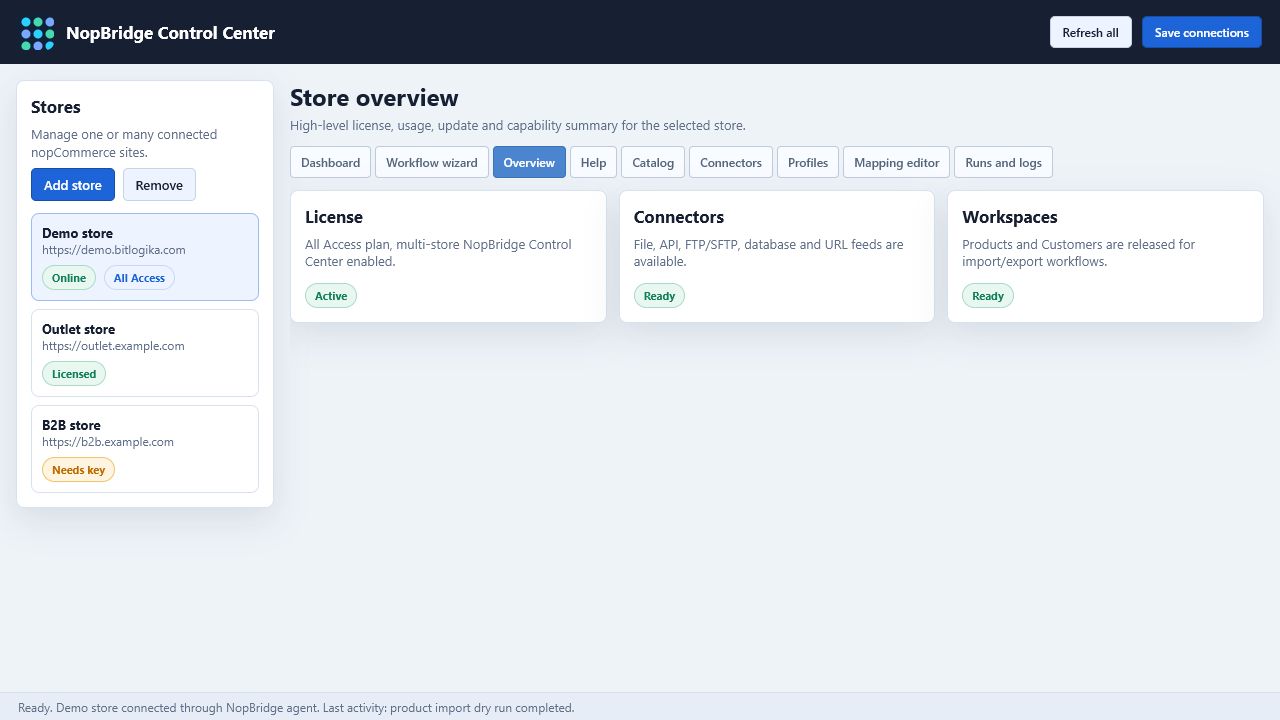This screenshot has width=1280, height=720.
Task: Click the Ready badge in Workspaces card
Action: pyautogui.click(x=988, y=296)
